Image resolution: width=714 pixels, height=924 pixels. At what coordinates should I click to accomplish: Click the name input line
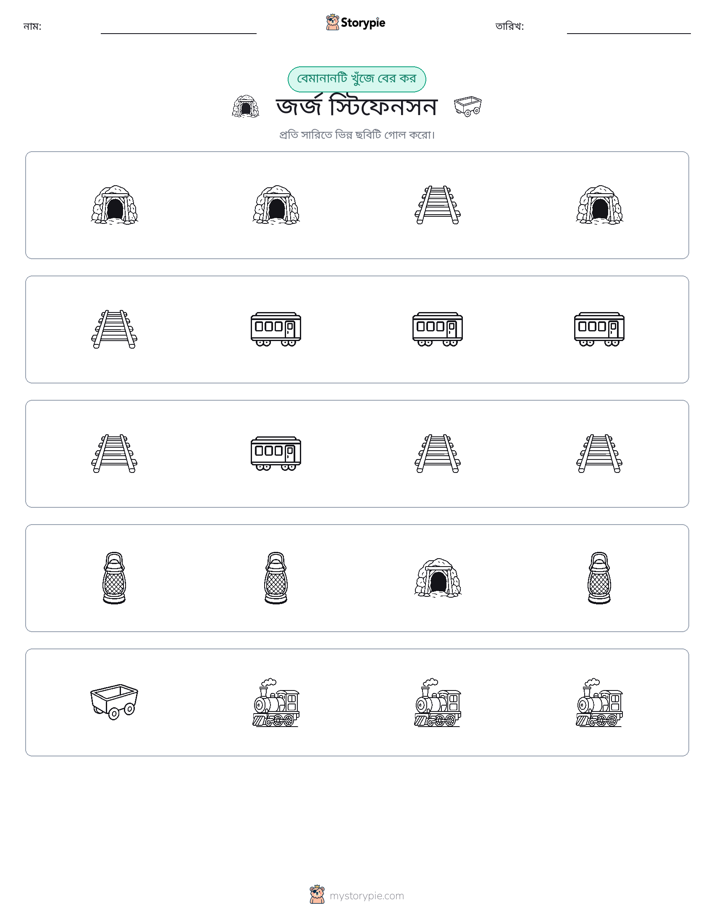click(x=178, y=33)
